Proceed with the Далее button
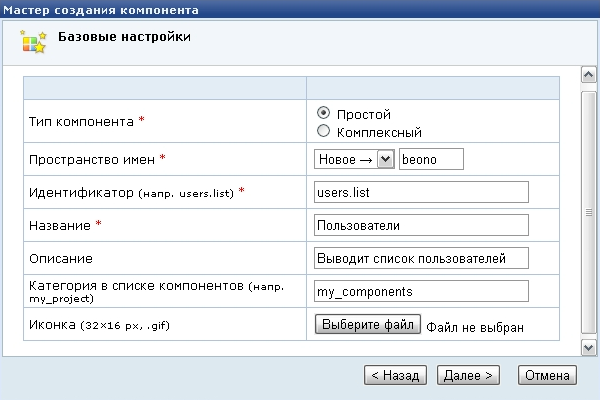600x400 pixels. click(468, 375)
